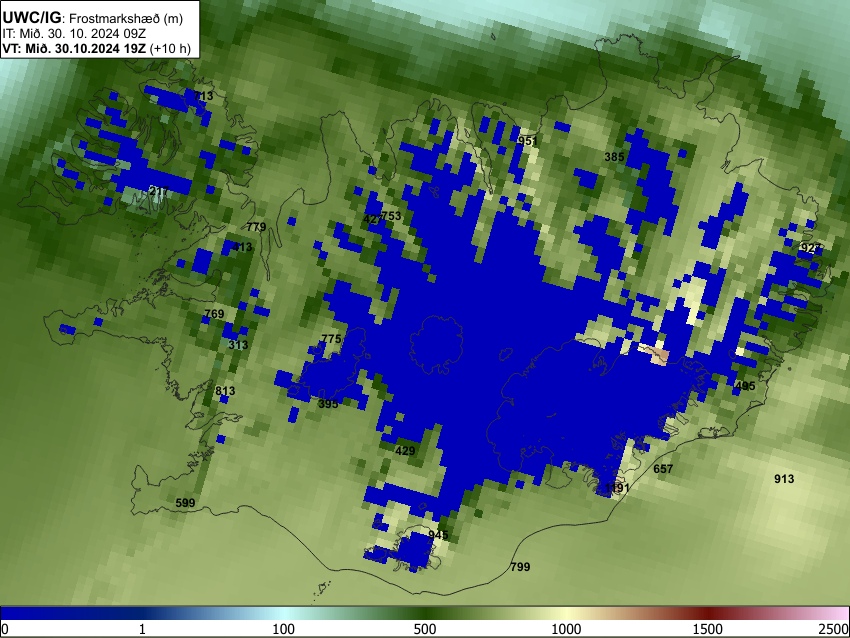The width and height of the screenshot is (850, 638).
Task: Click the color scale tick label 1500
Action: (707, 629)
